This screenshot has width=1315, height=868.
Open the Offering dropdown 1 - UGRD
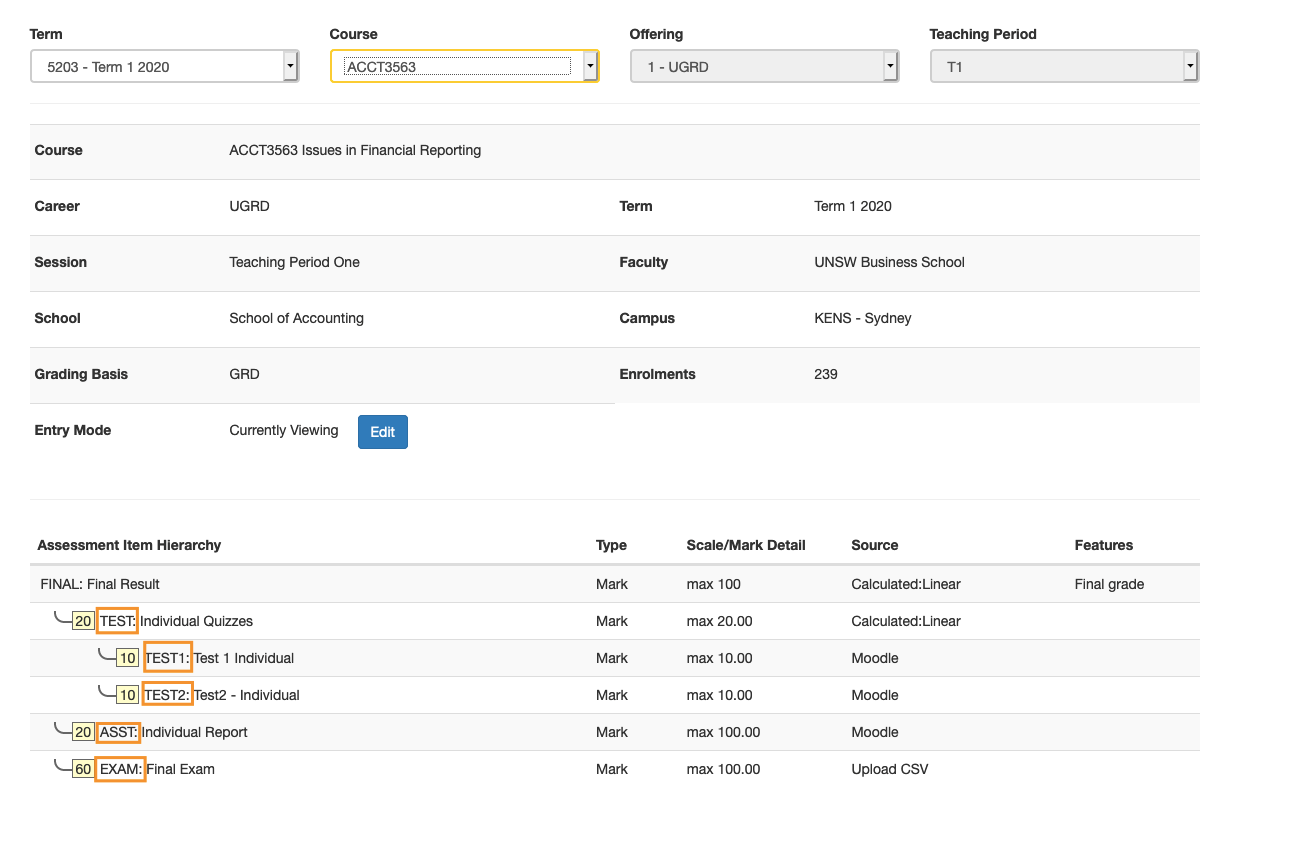click(x=764, y=67)
